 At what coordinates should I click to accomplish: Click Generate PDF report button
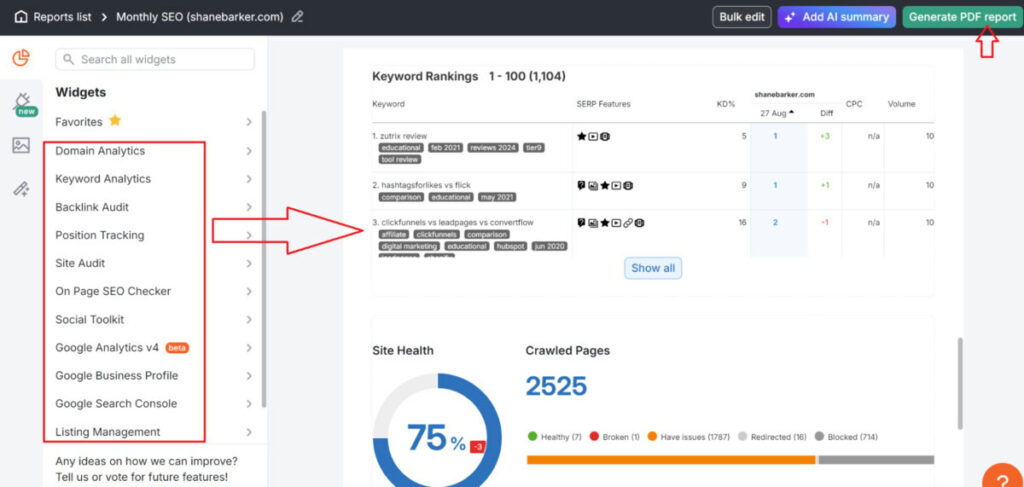click(x=962, y=18)
